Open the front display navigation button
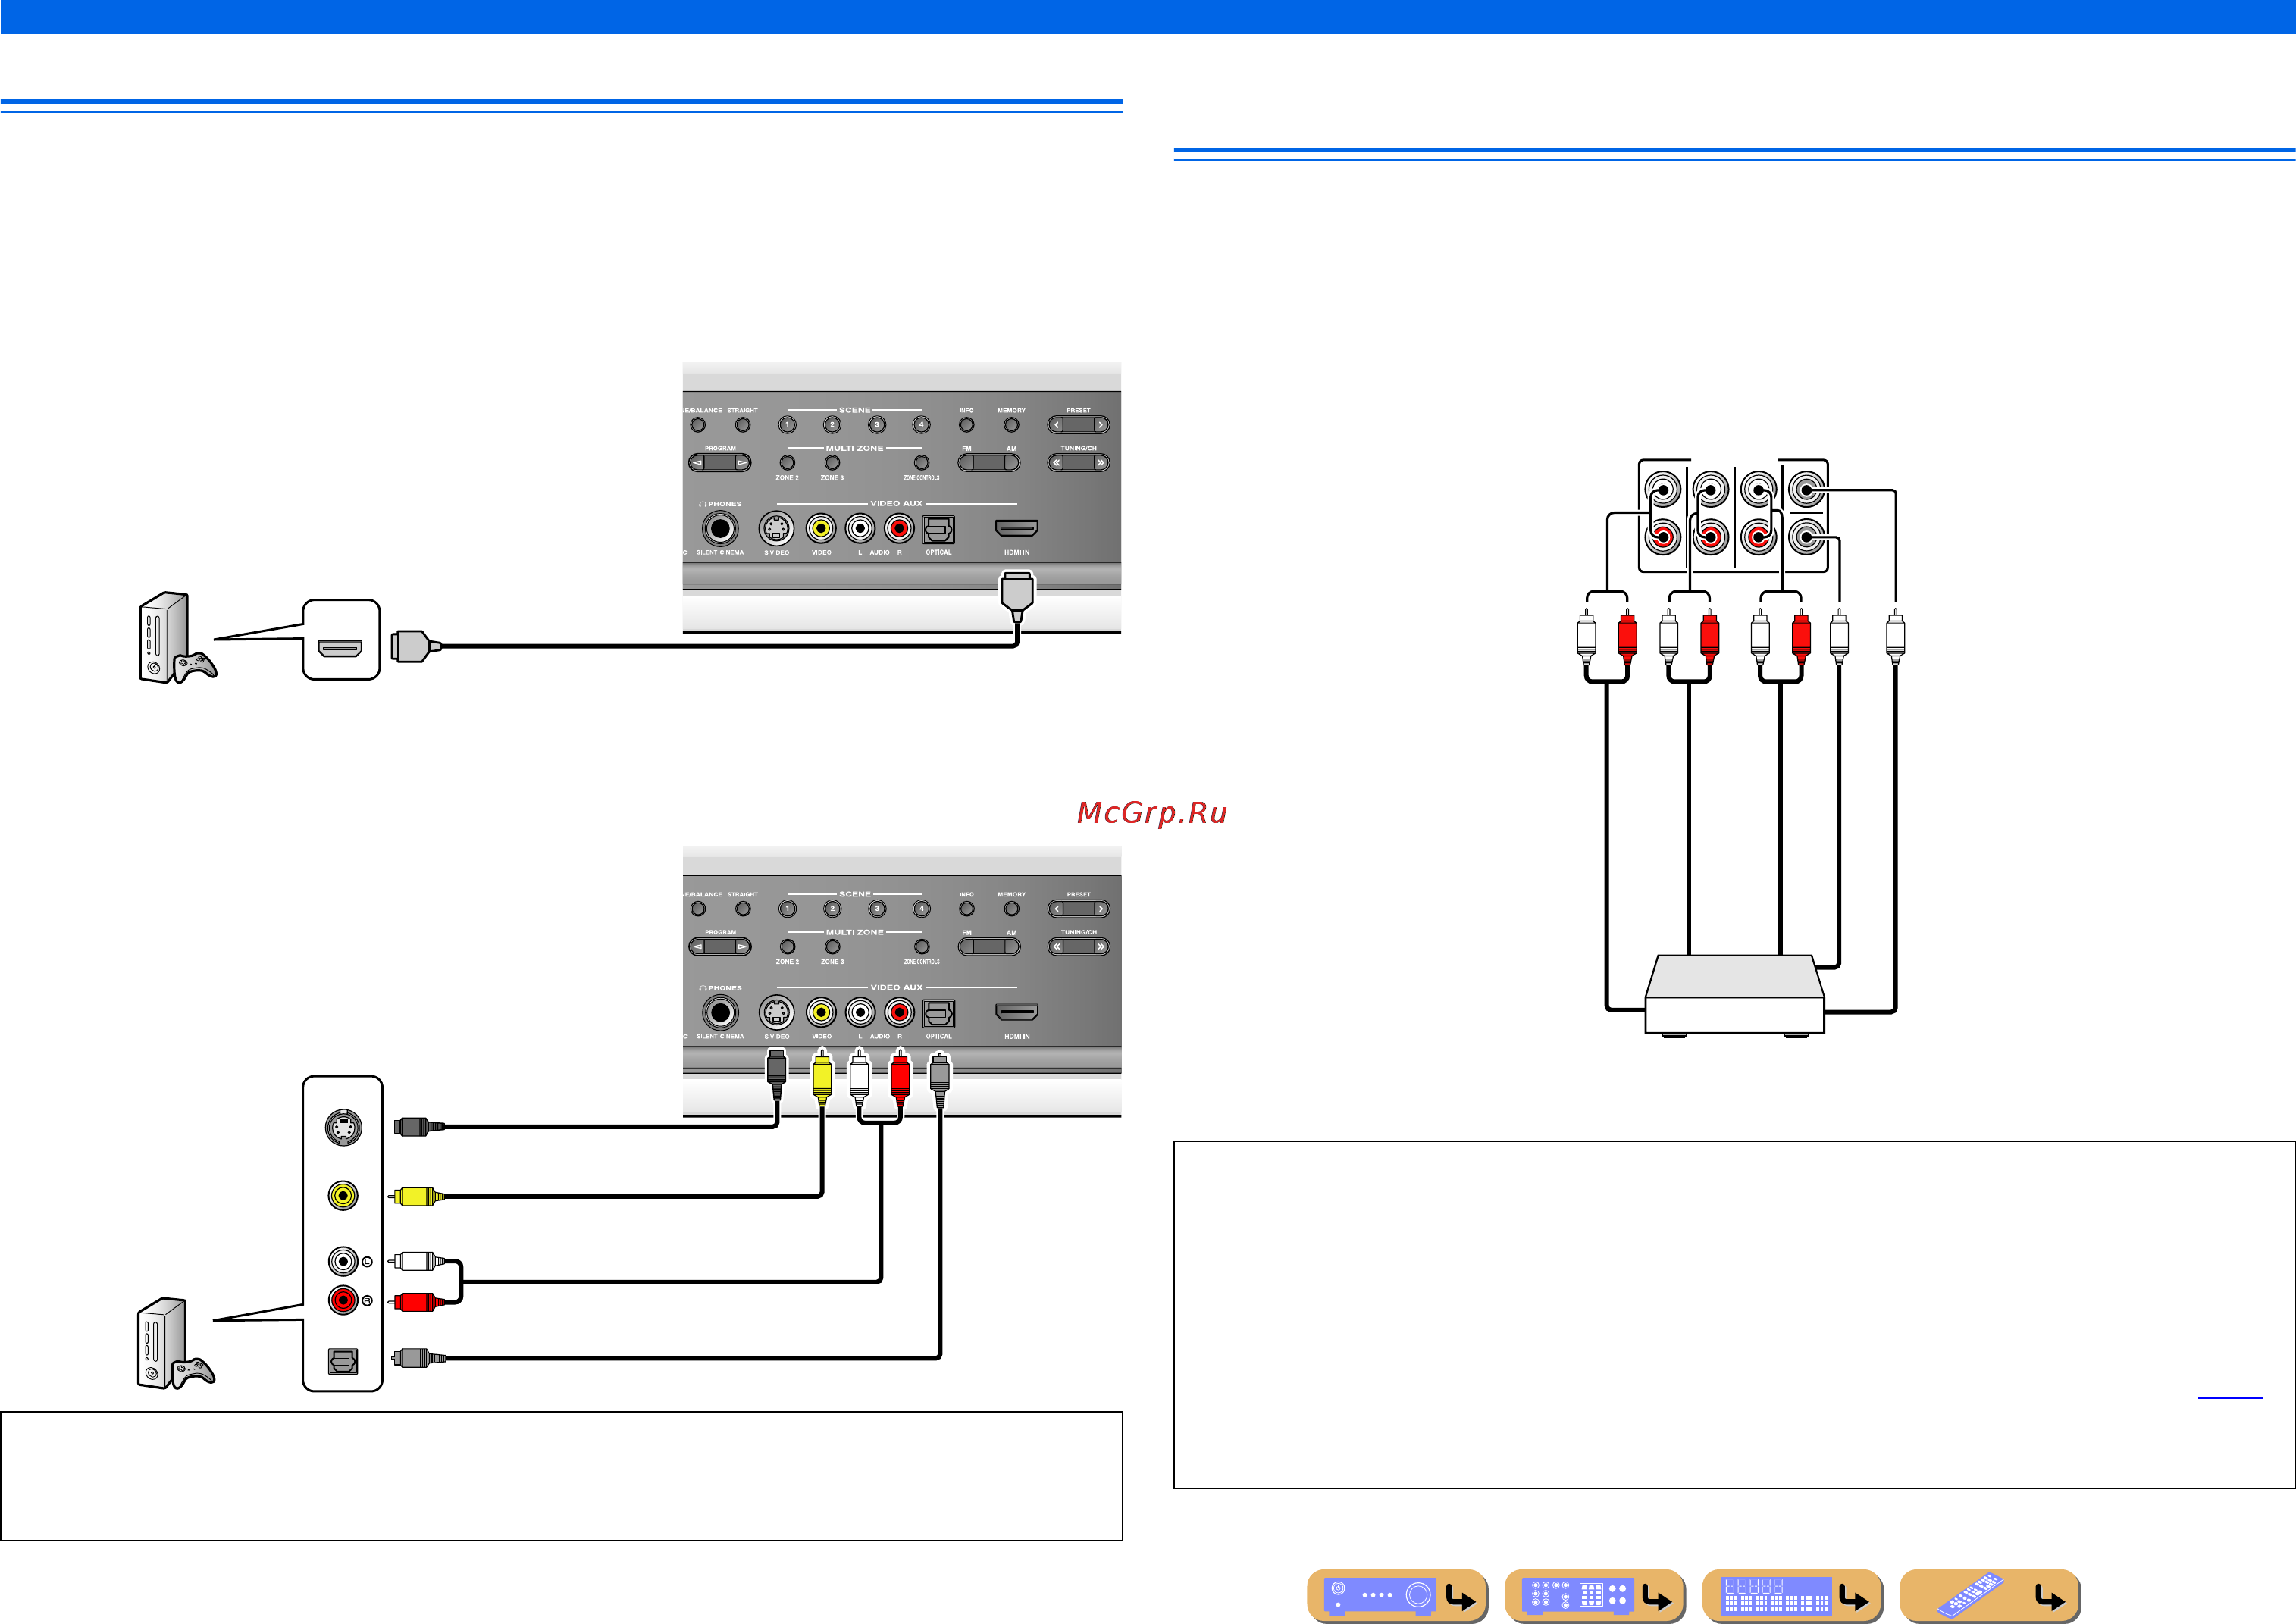2296x1624 pixels. [x=1791, y=1595]
